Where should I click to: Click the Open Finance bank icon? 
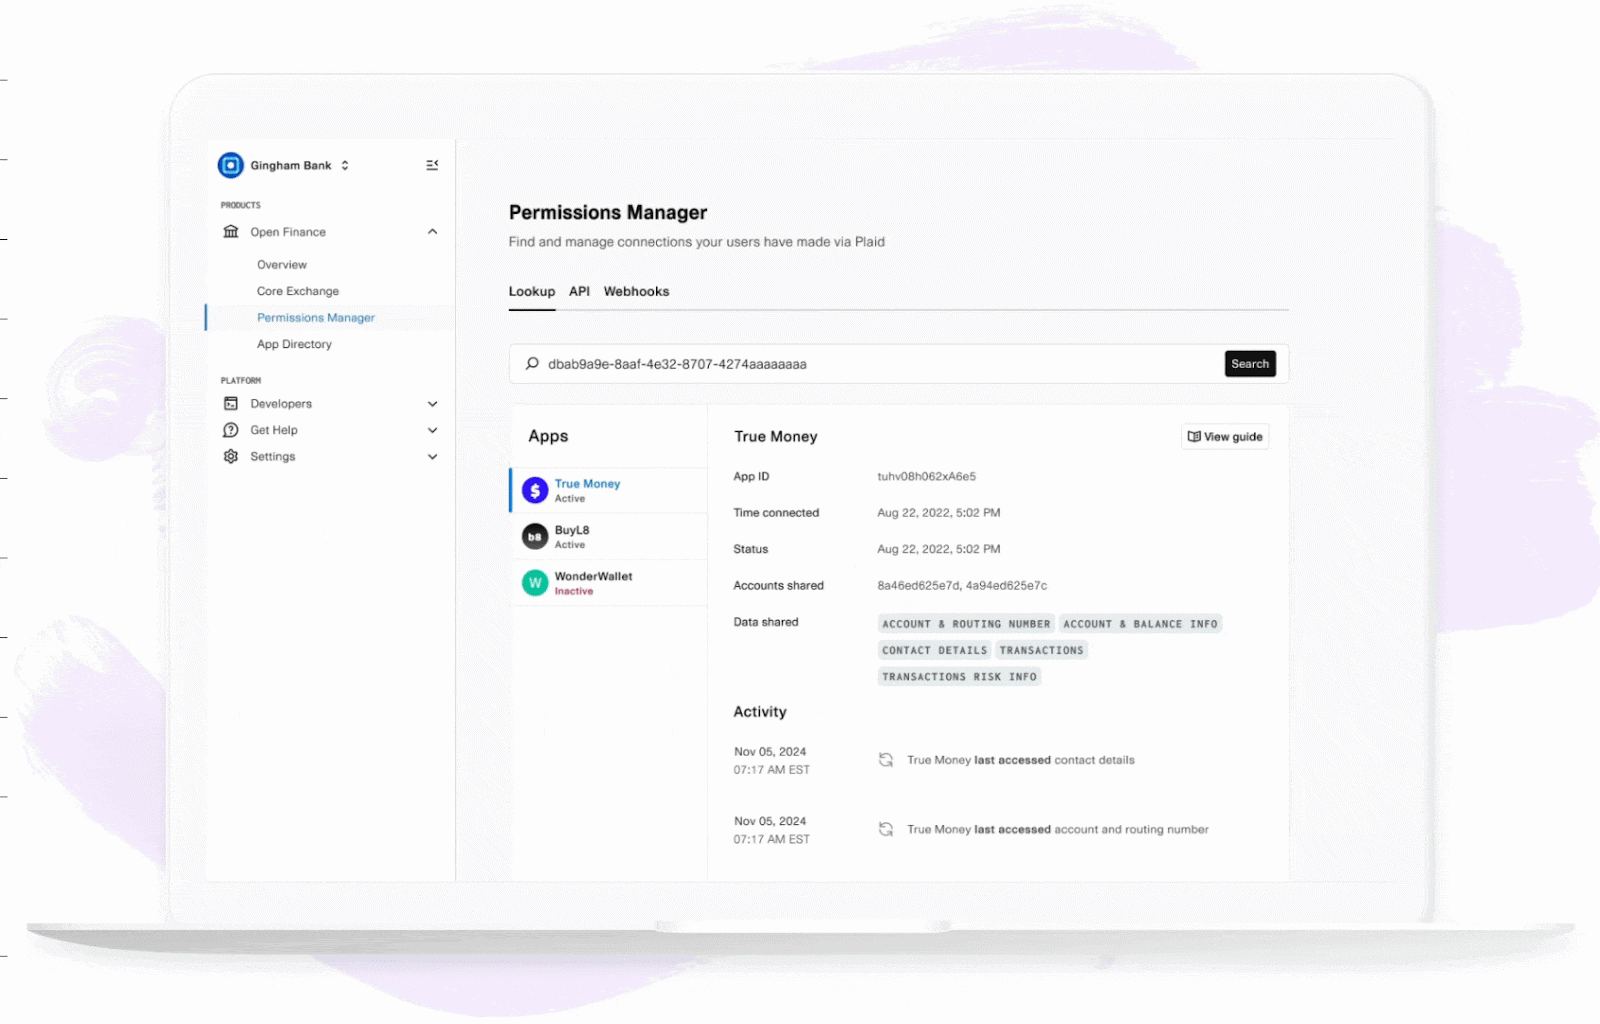tap(231, 232)
